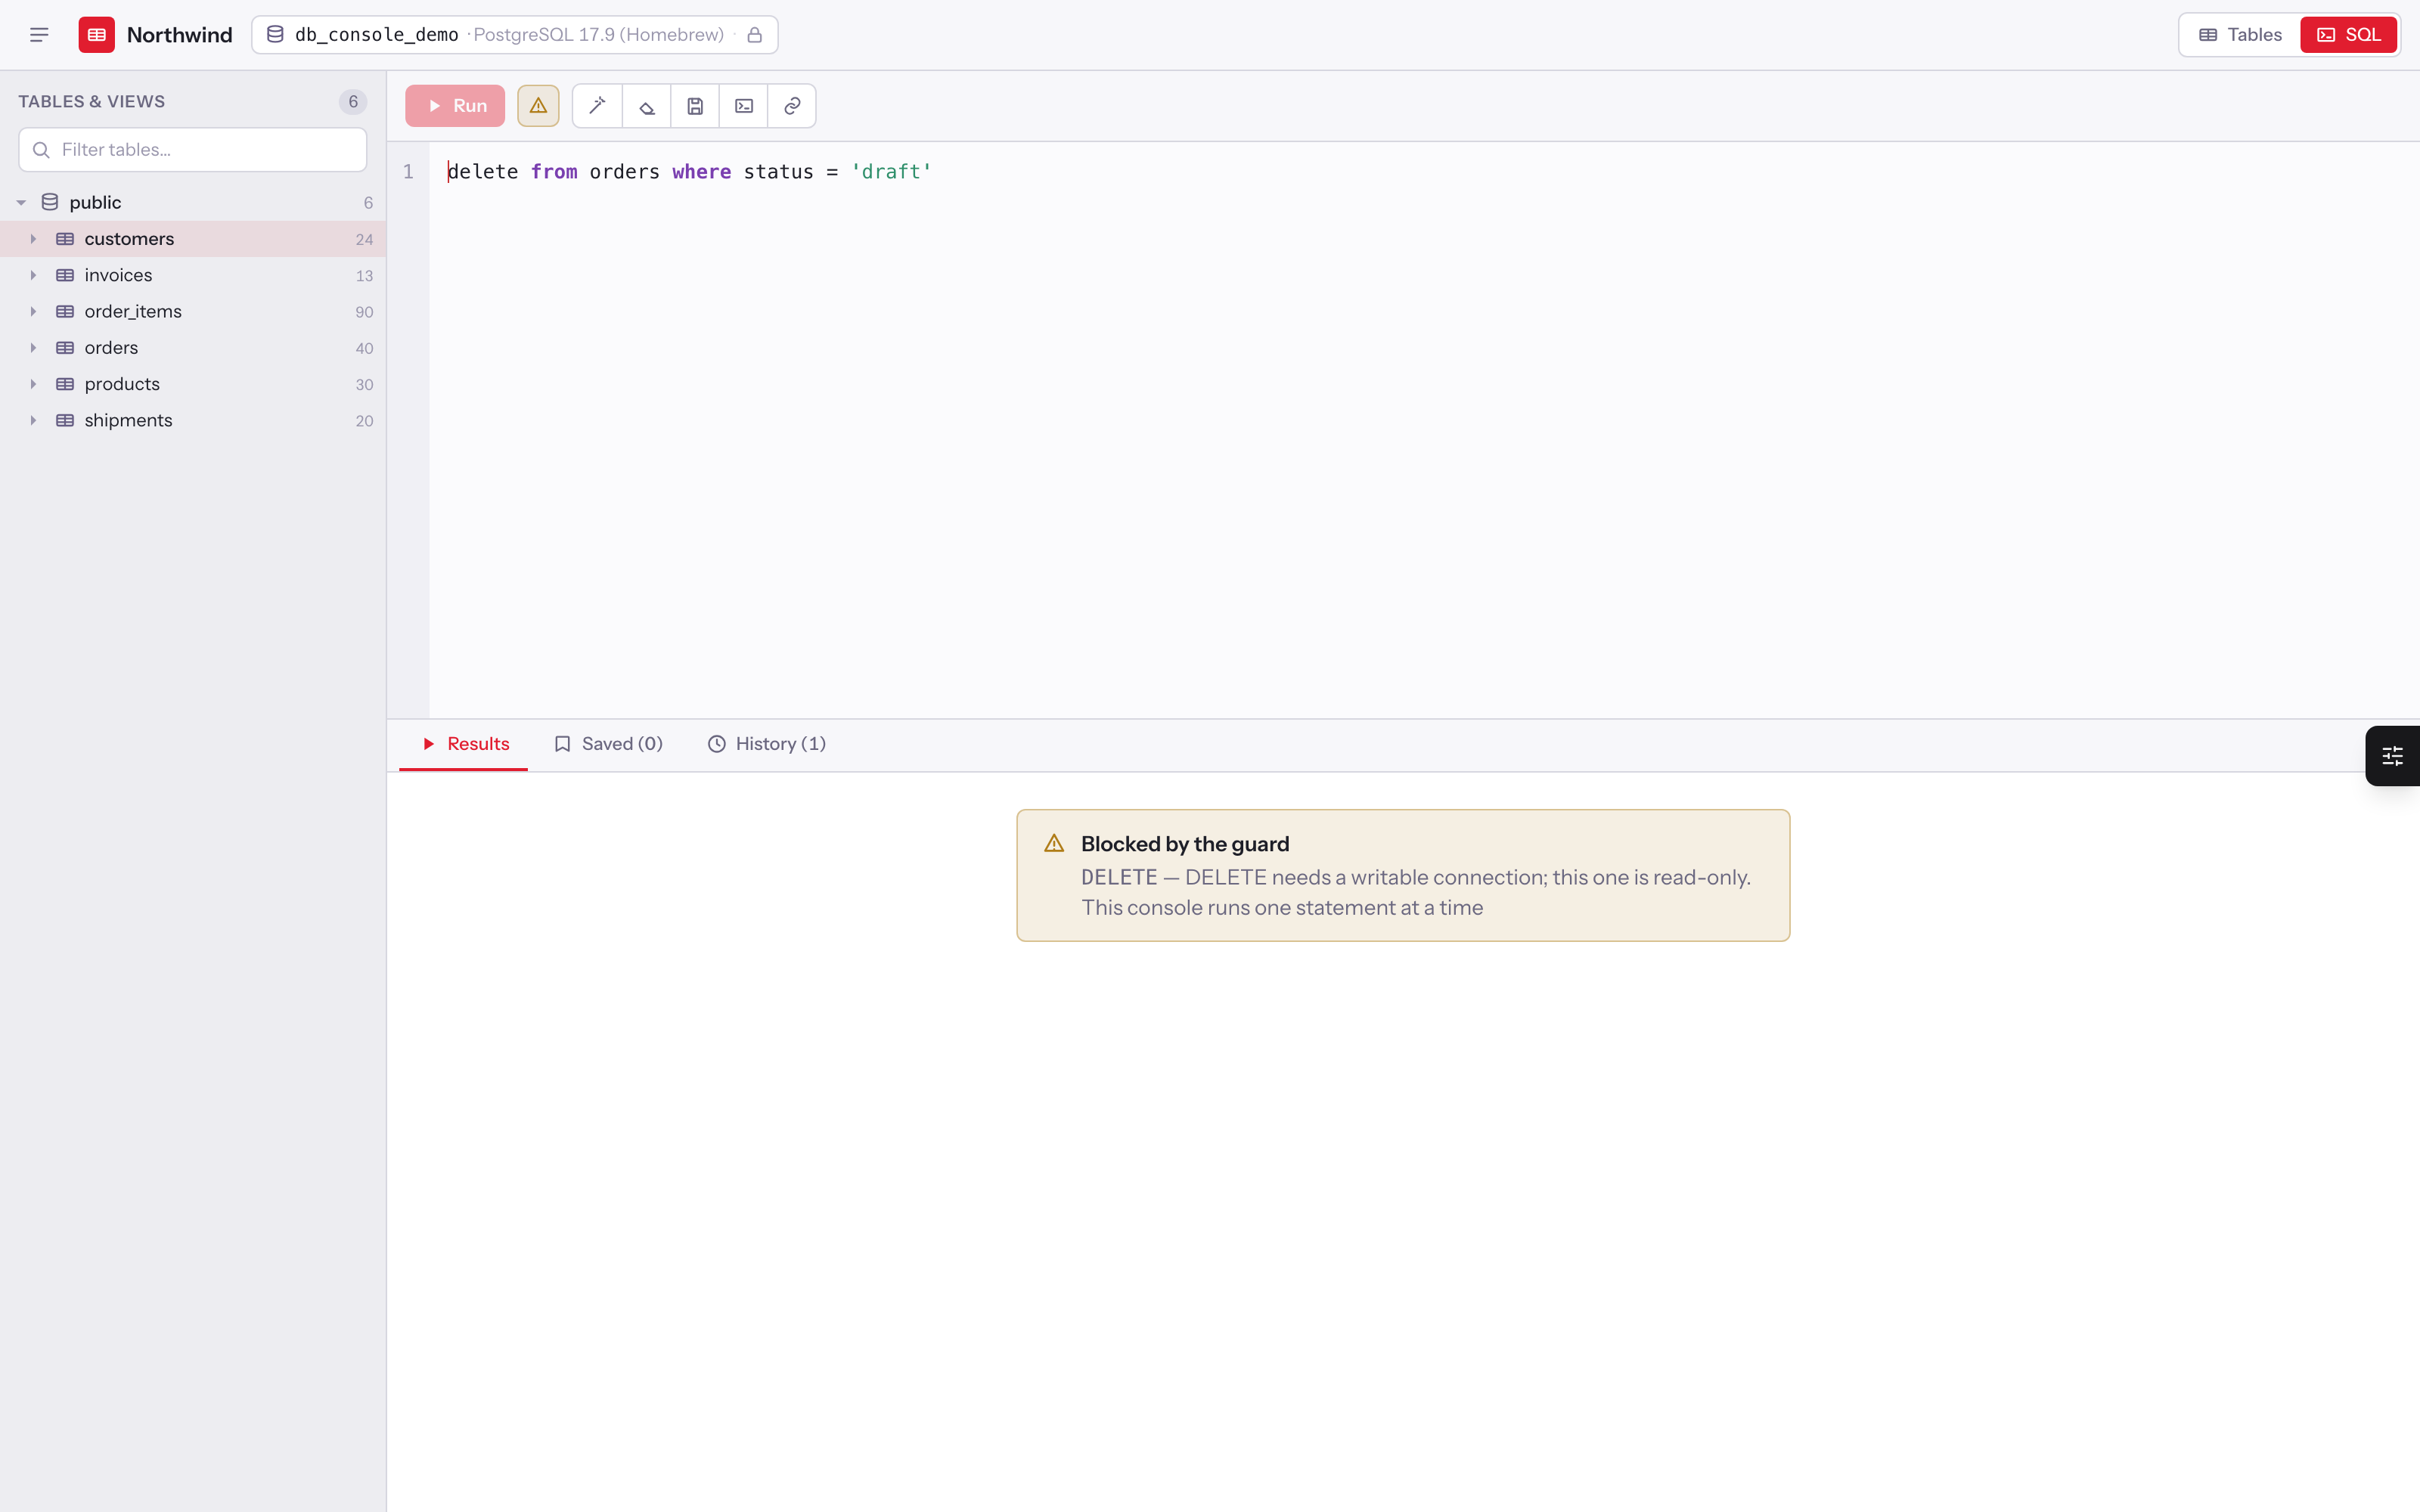
Task: Select the orders table row
Action: (x=193, y=348)
